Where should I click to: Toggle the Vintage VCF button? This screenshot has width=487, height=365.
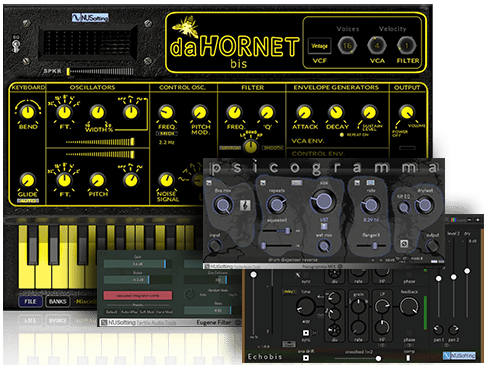(x=319, y=46)
